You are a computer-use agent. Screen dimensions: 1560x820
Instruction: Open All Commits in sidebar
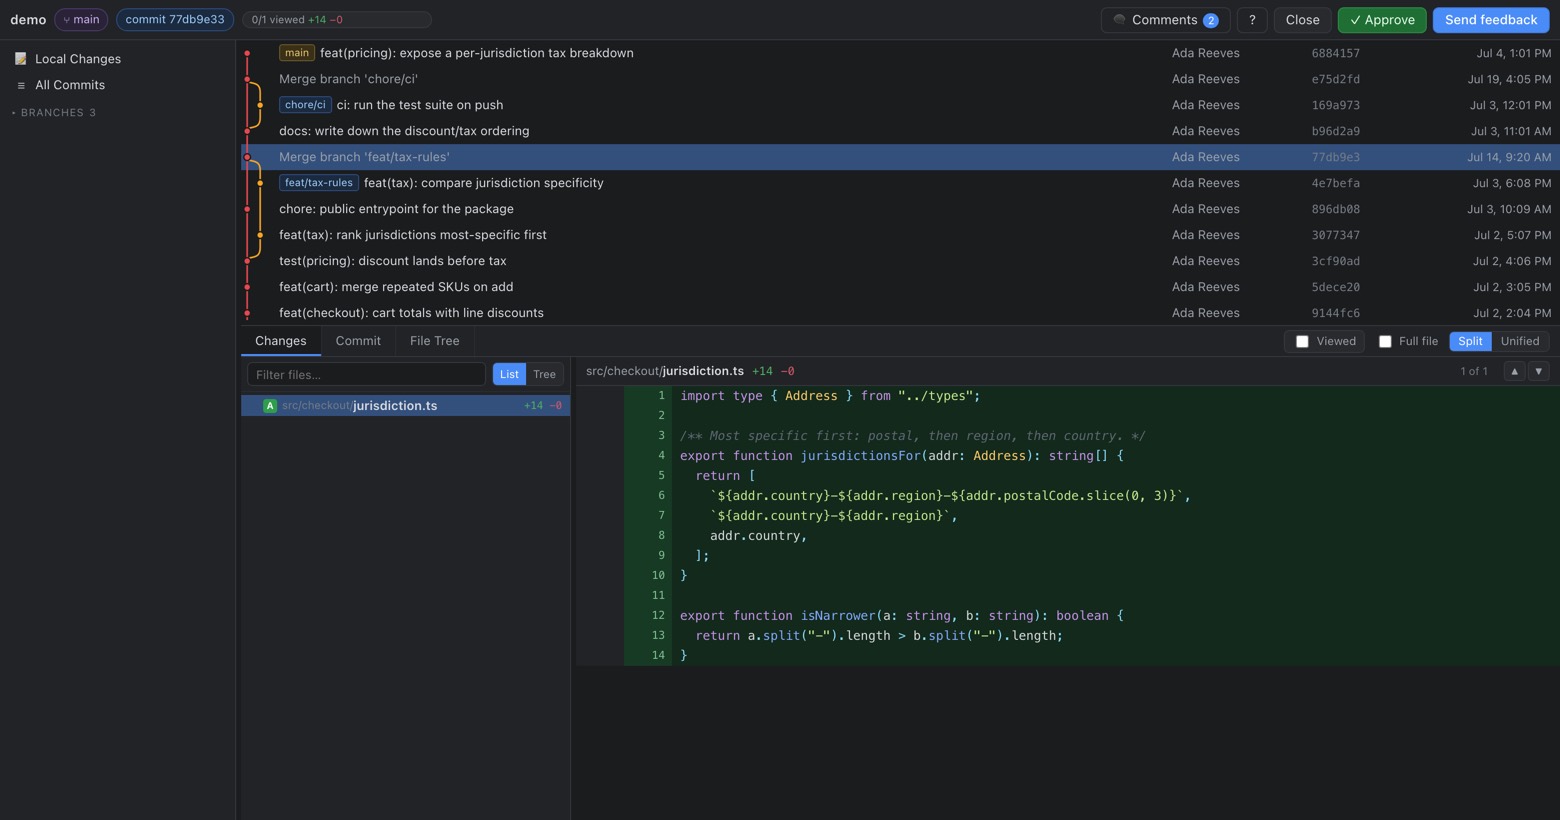click(x=118, y=85)
